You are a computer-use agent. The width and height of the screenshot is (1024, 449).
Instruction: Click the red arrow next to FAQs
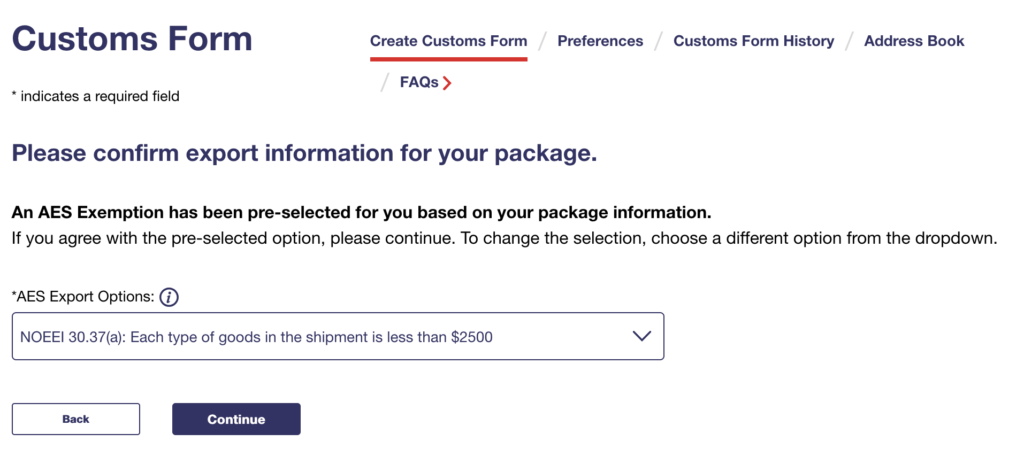447,83
